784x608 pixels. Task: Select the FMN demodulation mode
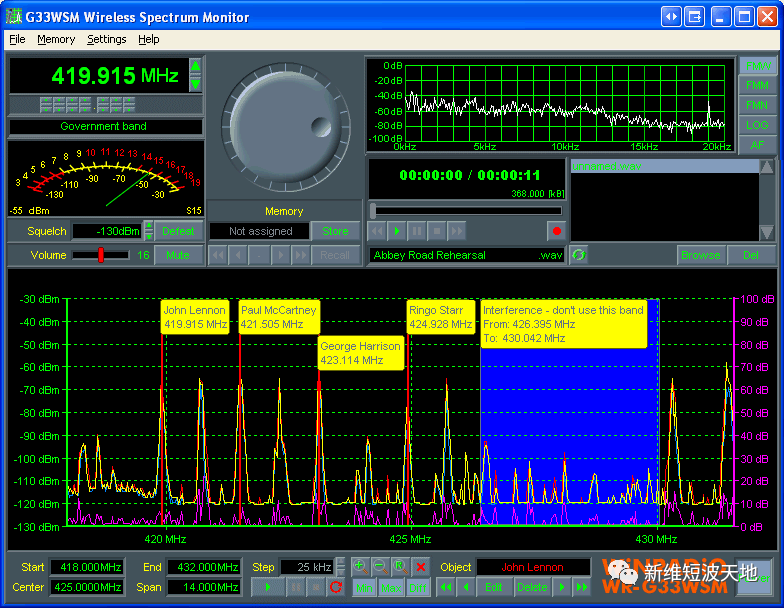(757, 105)
